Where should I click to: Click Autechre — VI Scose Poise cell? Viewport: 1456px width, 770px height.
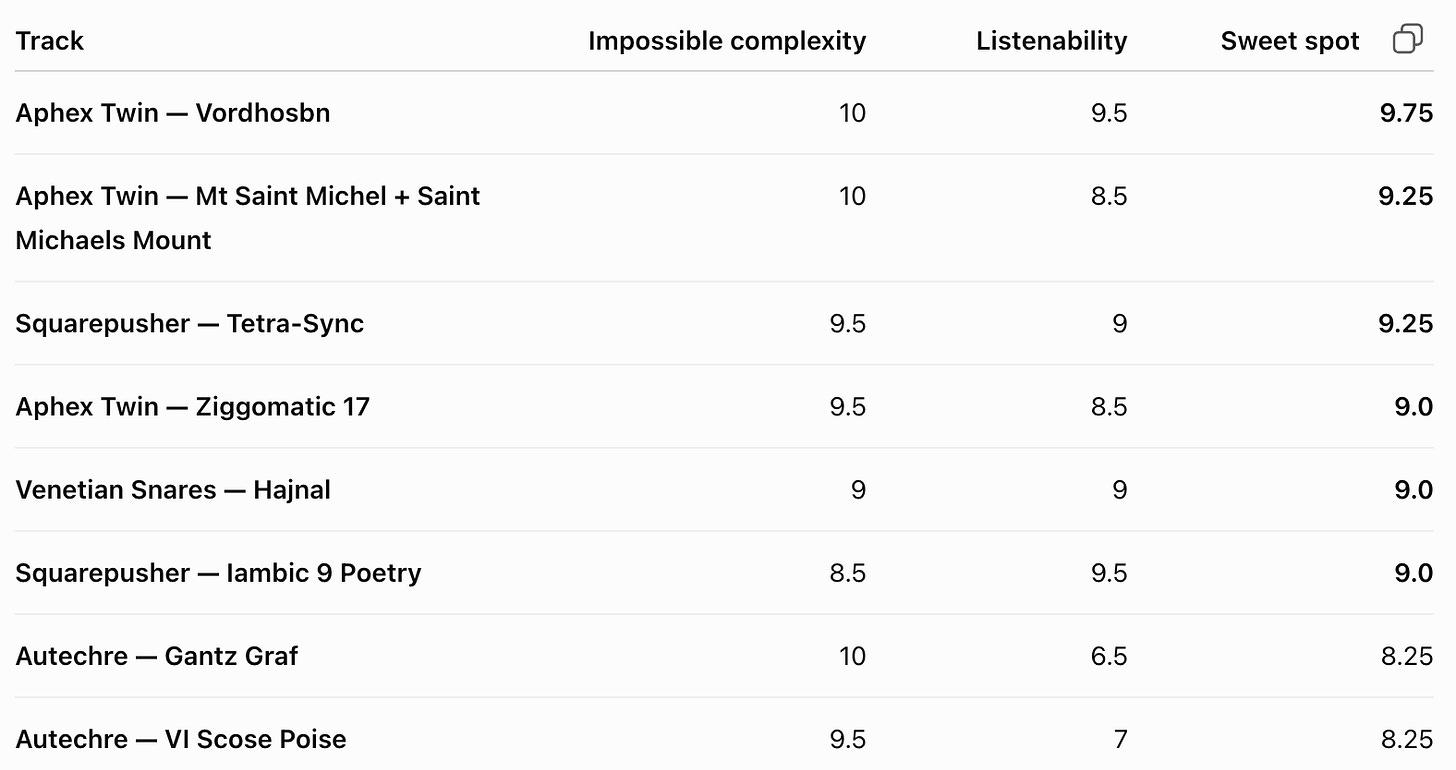(x=181, y=739)
